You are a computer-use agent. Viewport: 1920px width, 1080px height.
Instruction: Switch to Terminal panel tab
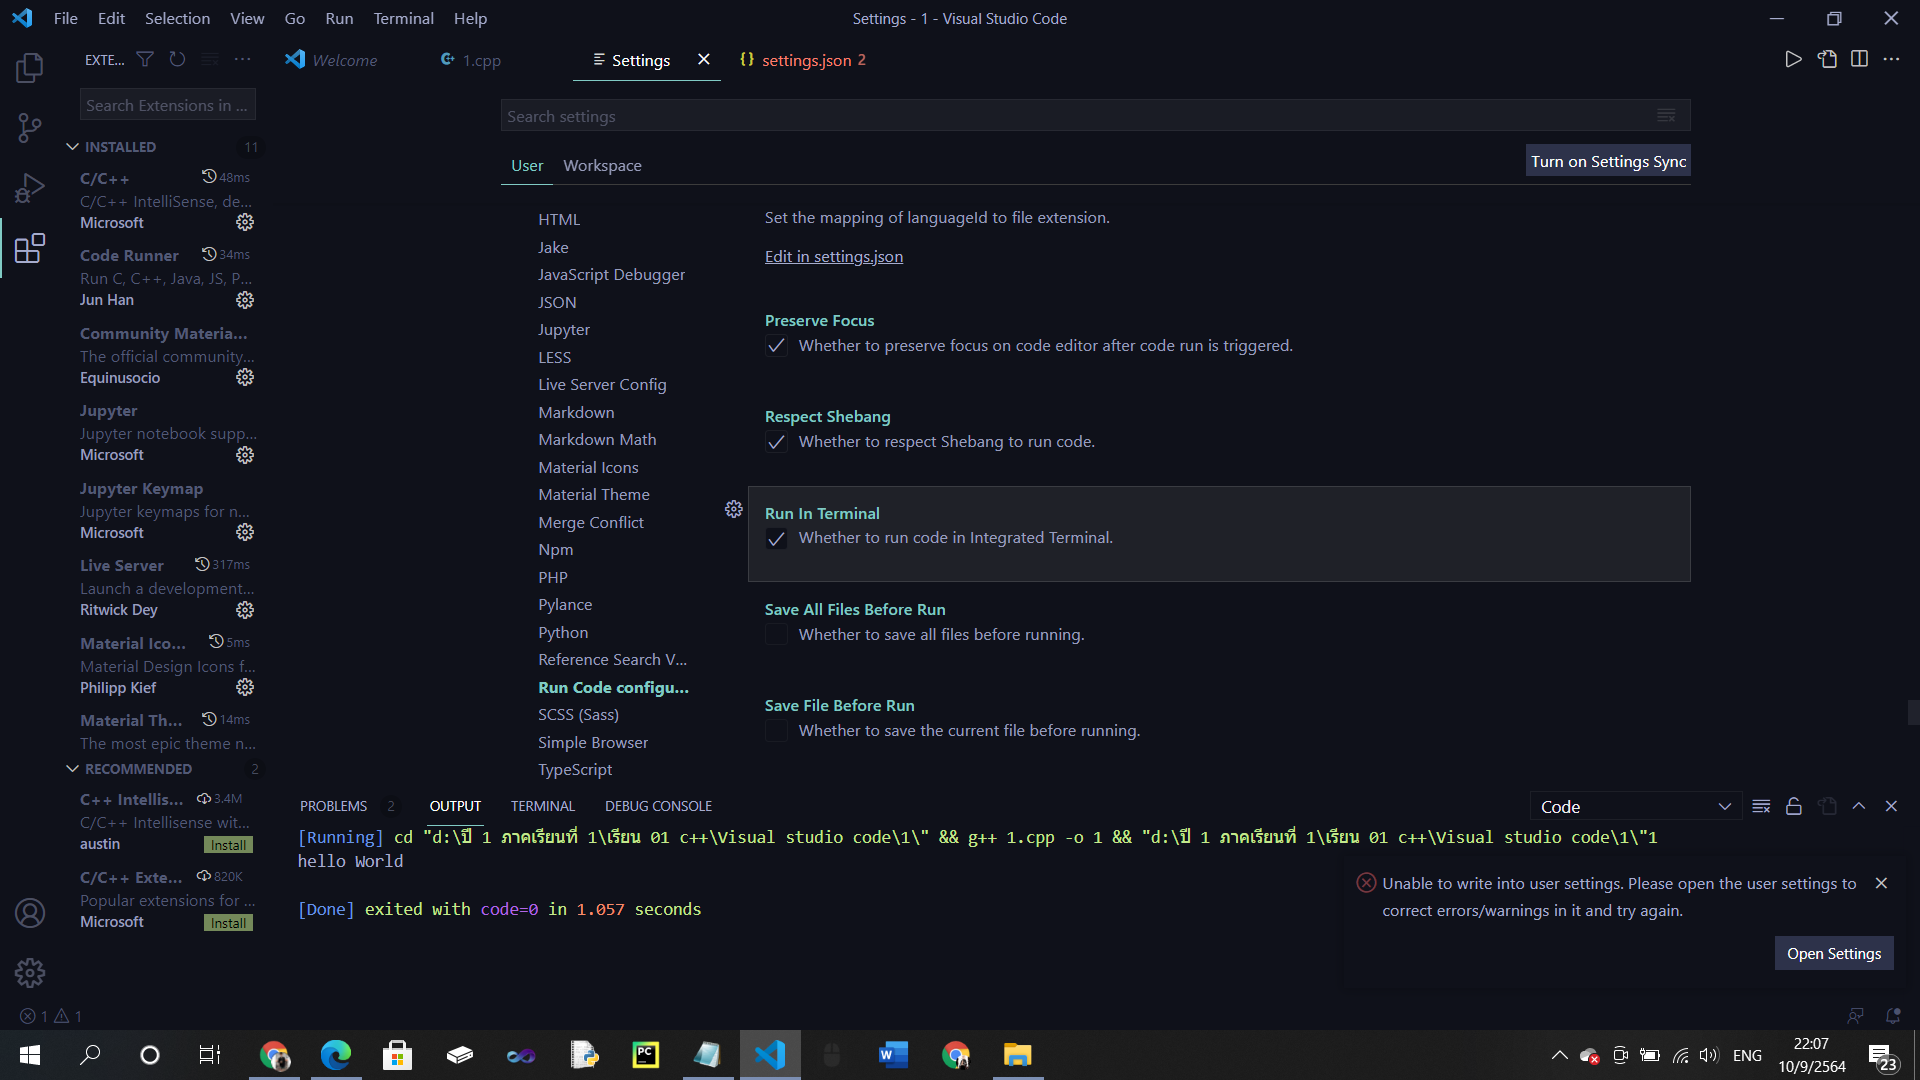[x=543, y=807]
